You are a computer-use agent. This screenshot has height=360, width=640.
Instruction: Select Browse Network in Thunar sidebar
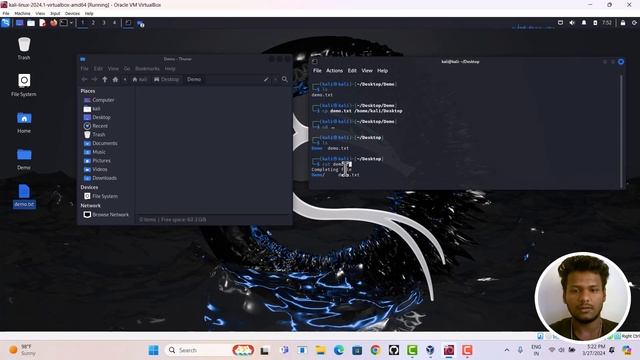(x=106, y=214)
